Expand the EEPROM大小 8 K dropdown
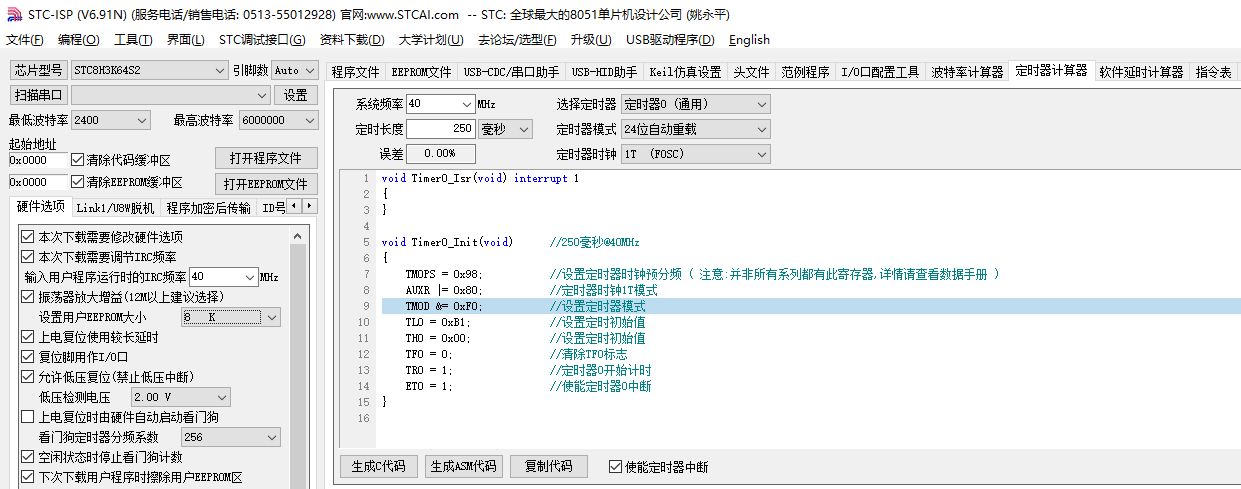The width and height of the screenshot is (1241, 489). point(272,317)
